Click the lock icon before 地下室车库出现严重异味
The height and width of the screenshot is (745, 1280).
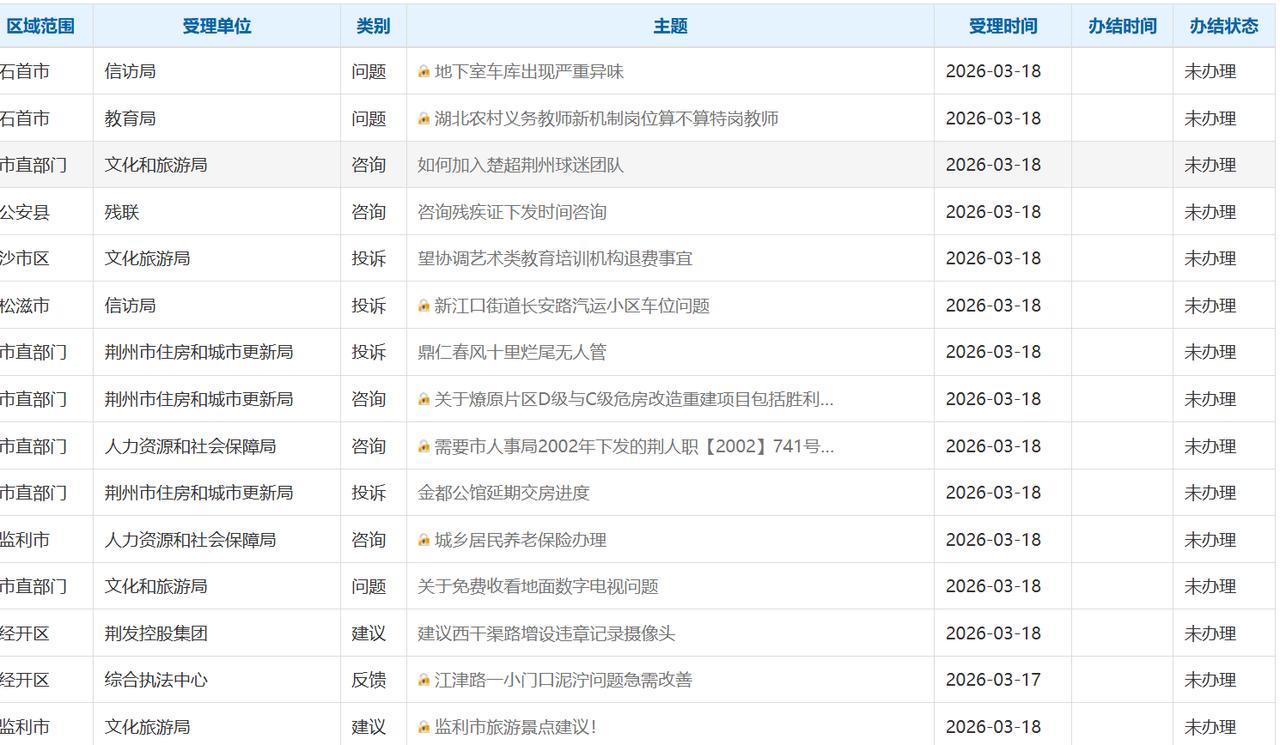coord(423,71)
